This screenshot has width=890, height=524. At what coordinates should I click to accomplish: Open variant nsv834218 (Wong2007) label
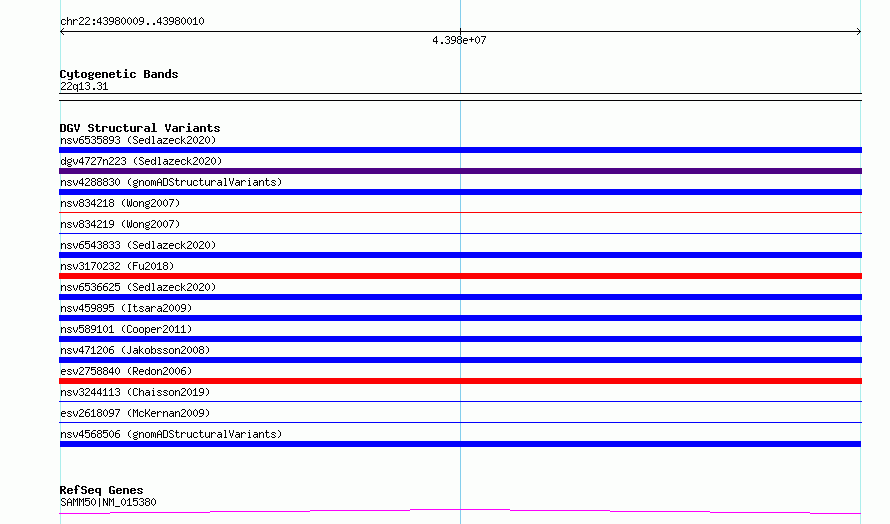[120, 203]
